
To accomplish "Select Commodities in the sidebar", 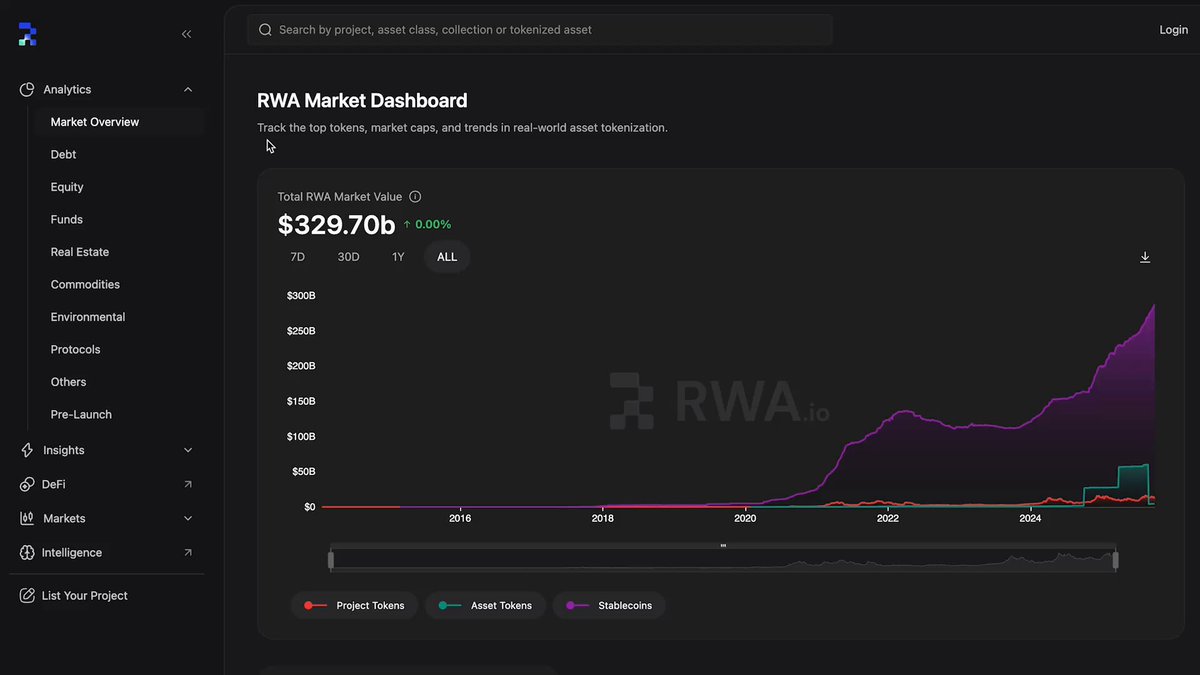I will (x=85, y=284).
